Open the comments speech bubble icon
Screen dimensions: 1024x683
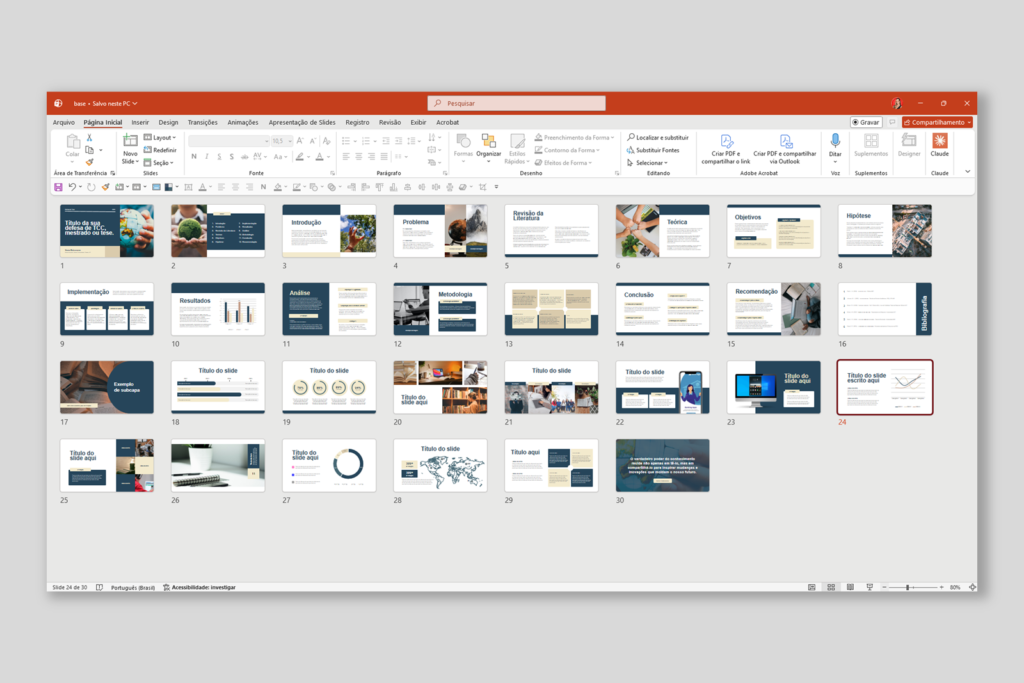coord(892,122)
